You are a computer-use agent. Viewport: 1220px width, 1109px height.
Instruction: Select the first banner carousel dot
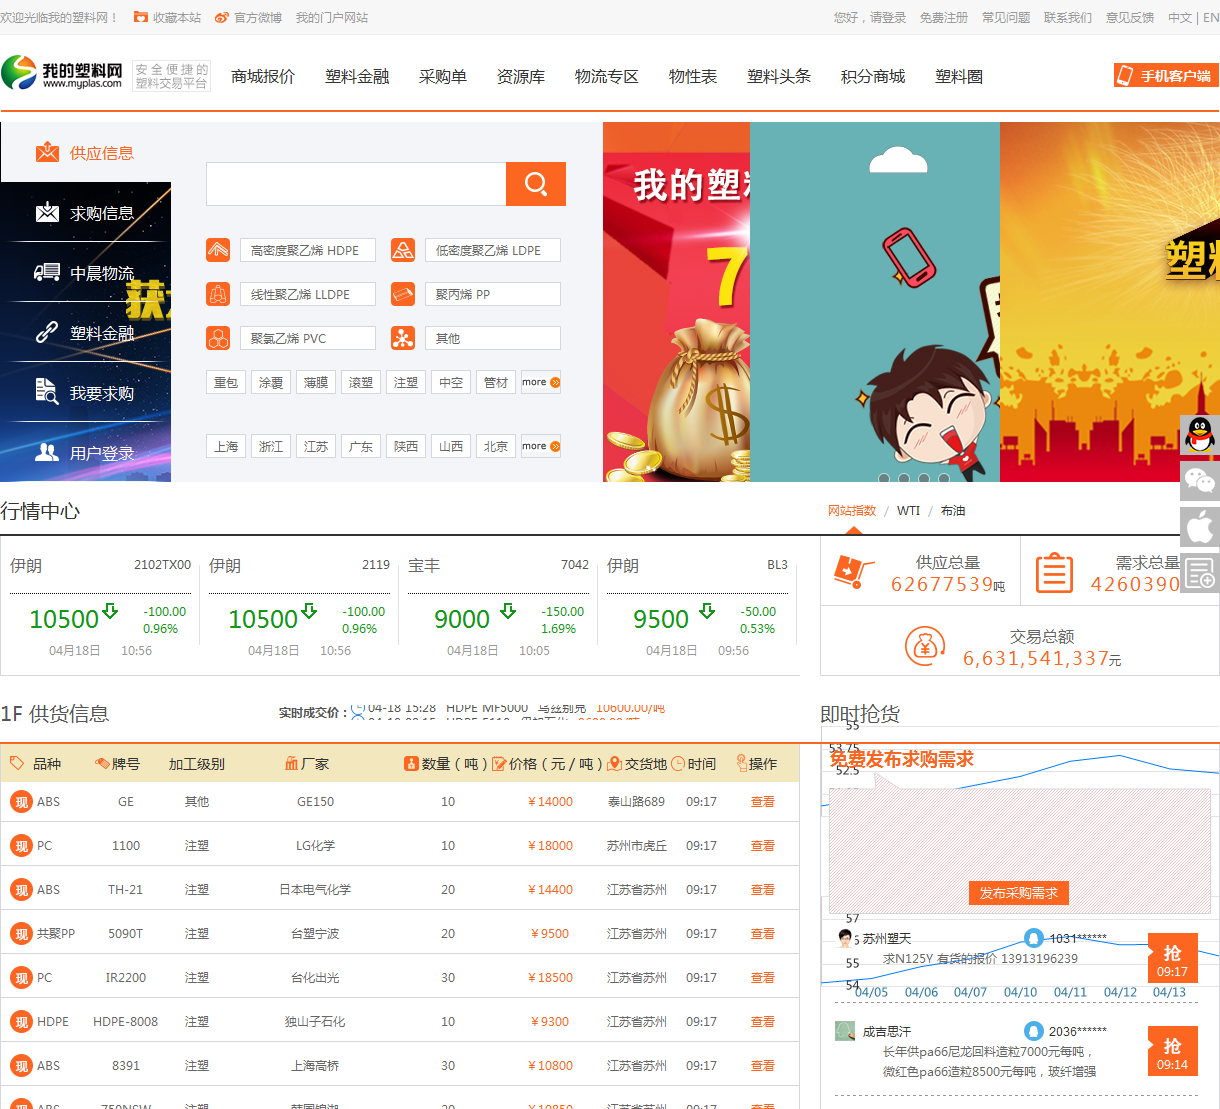click(883, 479)
